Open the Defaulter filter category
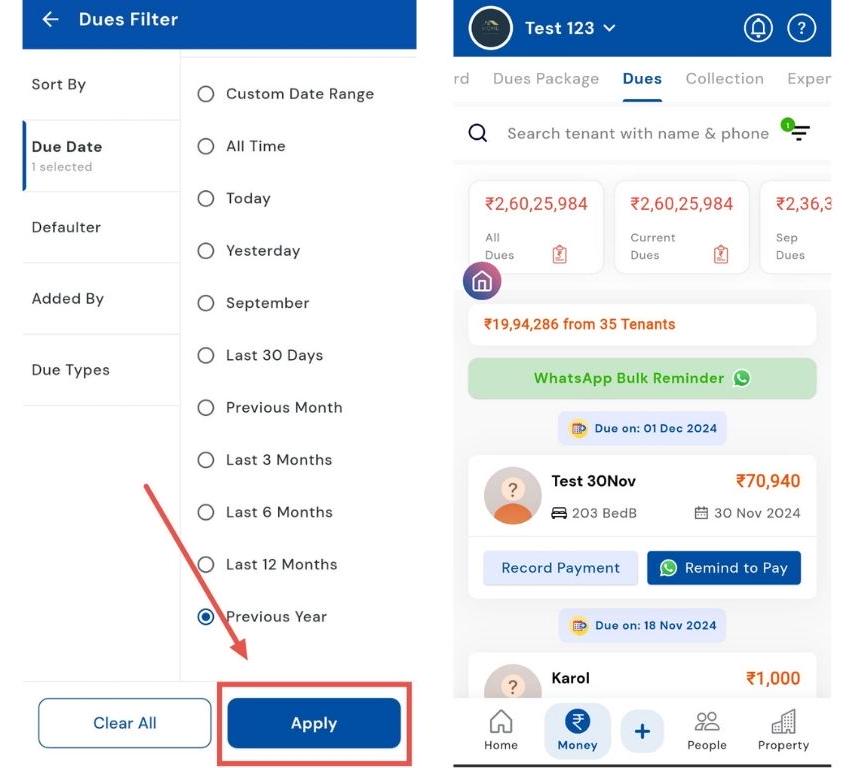 pyautogui.click(x=66, y=227)
